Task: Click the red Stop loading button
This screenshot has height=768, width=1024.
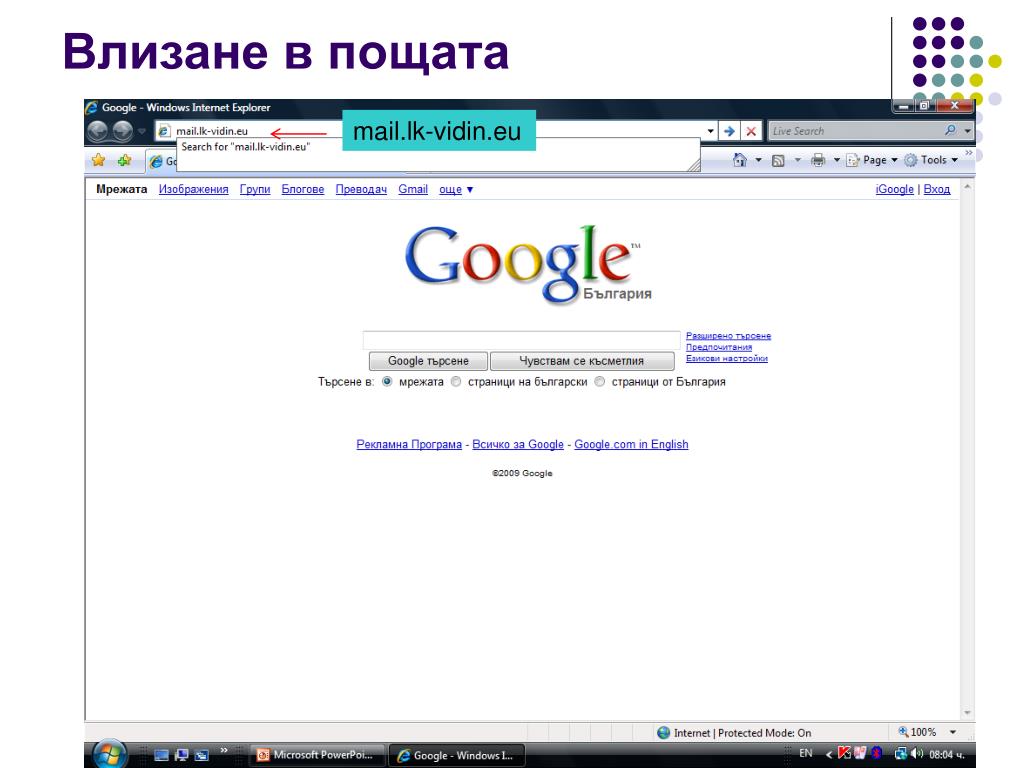Action: point(751,131)
